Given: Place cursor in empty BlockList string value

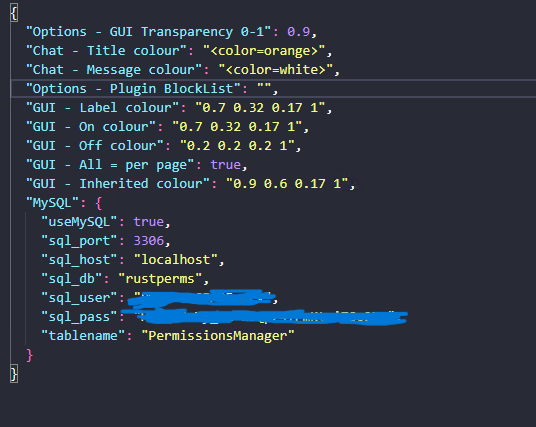Looking at the screenshot, I should 264,88.
